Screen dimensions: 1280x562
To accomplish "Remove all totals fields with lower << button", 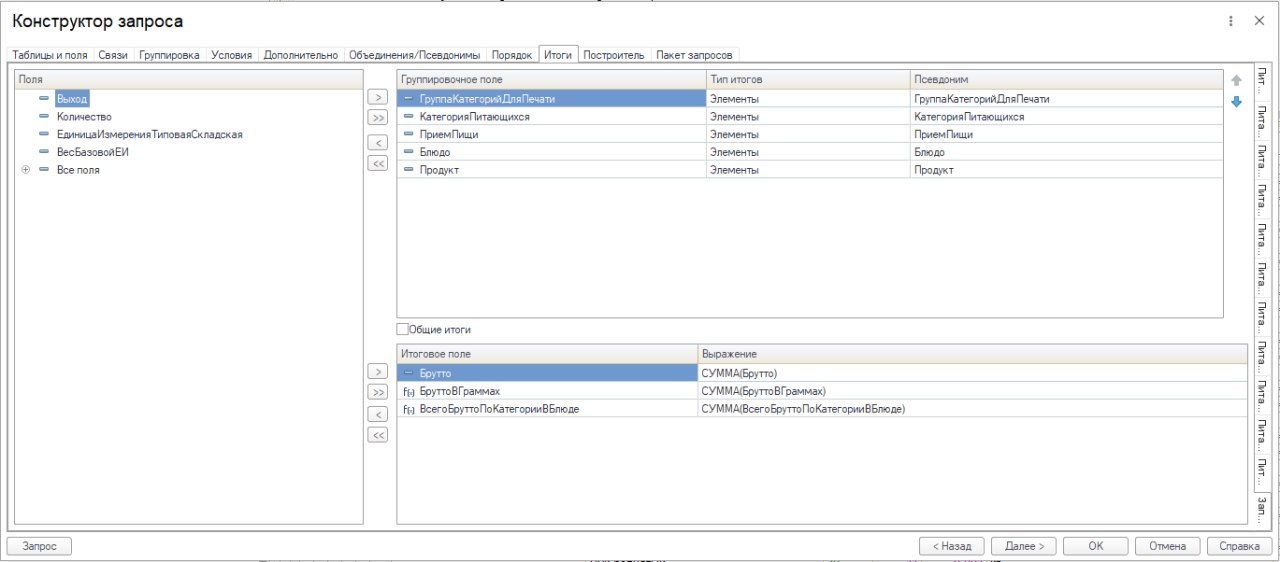I will click(x=377, y=435).
